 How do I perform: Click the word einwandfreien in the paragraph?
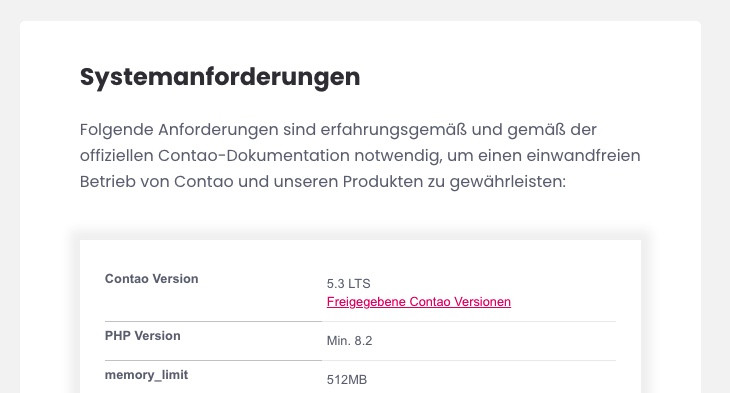[583, 156]
